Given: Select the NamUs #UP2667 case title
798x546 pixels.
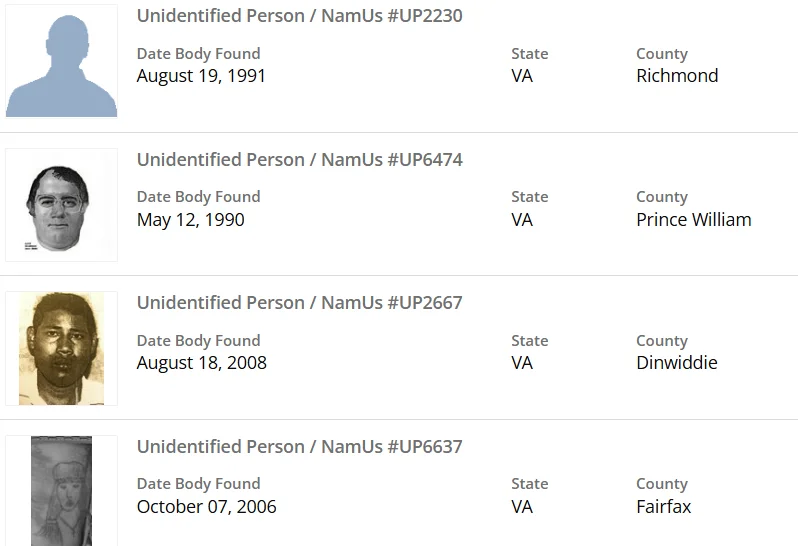Looking at the screenshot, I should coord(299,302).
